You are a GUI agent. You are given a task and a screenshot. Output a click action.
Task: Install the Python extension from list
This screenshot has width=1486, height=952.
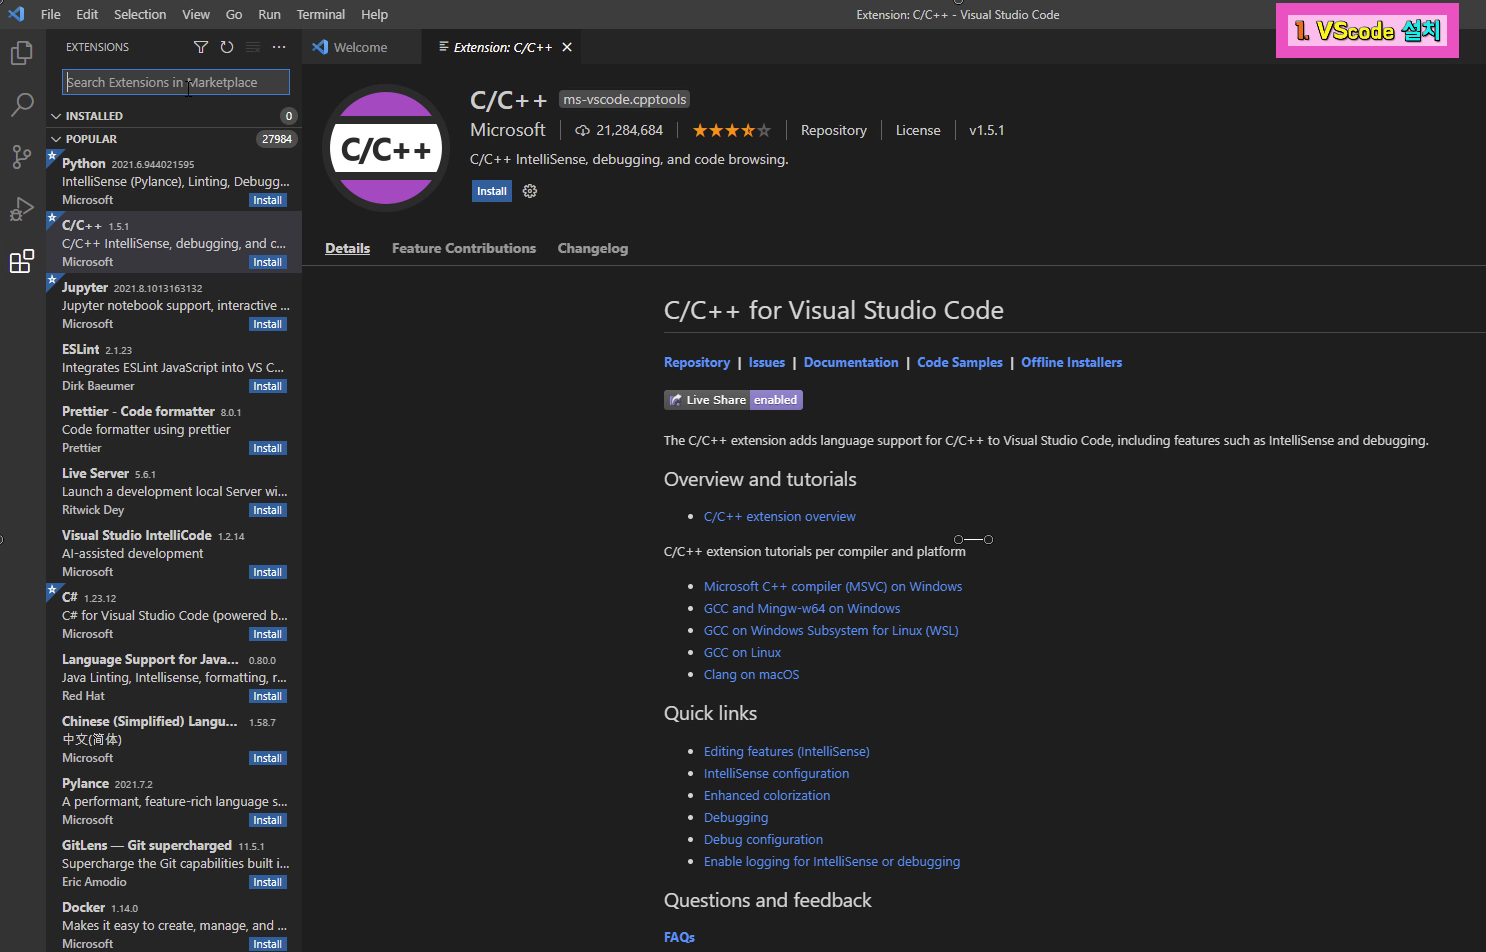pos(267,200)
